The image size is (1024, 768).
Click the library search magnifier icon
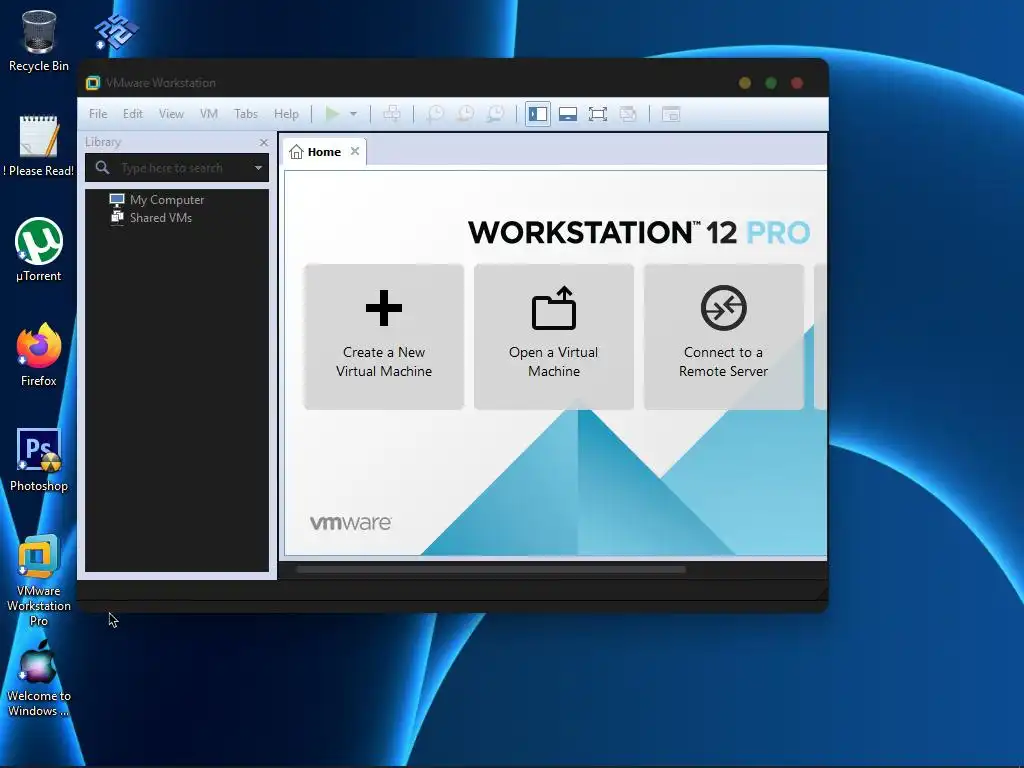(x=103, y=168)
